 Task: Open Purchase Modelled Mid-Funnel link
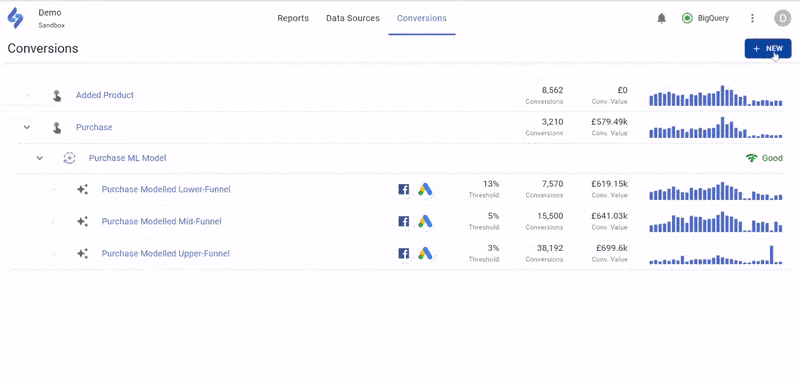pyautogui.click(x=161, y=221)
